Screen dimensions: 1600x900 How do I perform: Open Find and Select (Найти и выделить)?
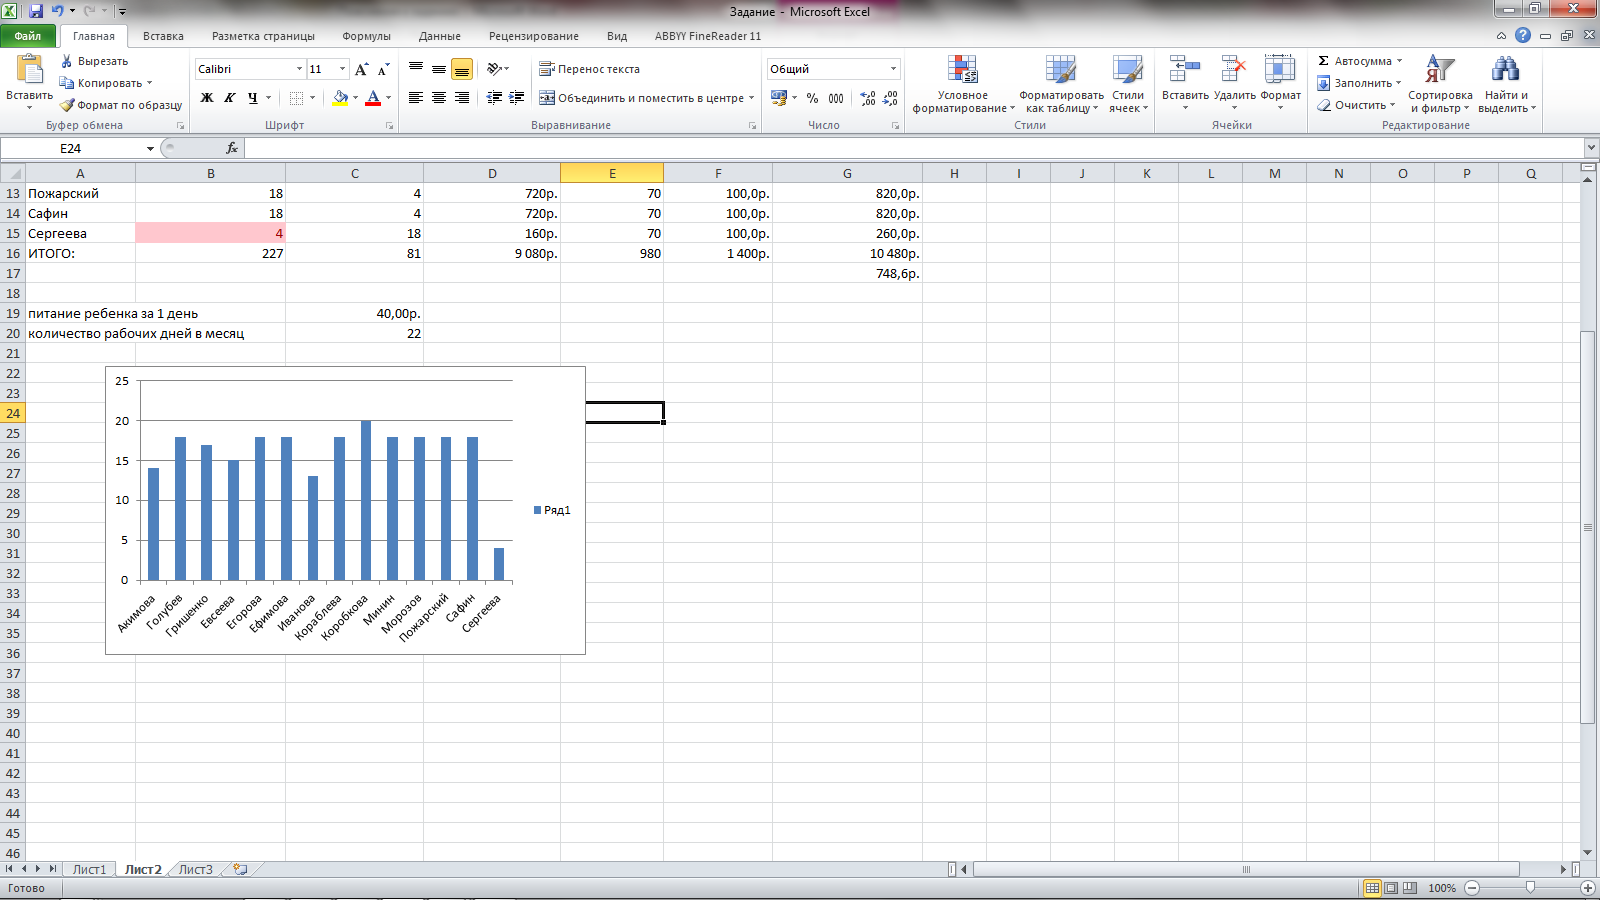click(1506, 85)
